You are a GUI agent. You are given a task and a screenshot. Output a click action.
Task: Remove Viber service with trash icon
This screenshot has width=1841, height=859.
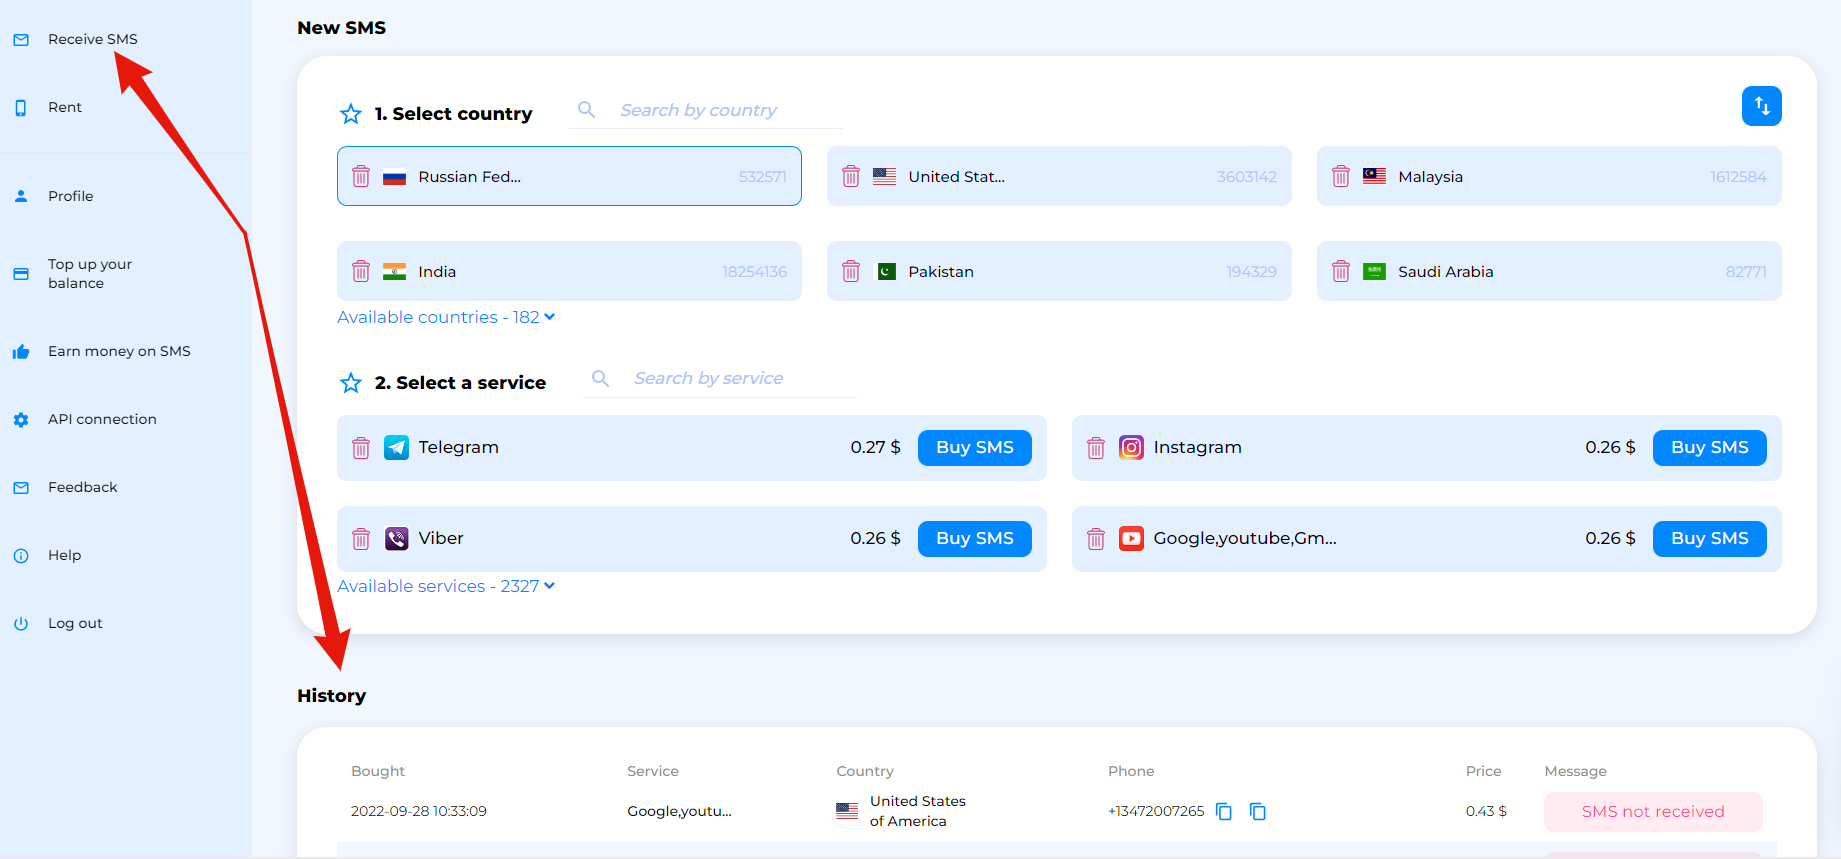[361, 539]
